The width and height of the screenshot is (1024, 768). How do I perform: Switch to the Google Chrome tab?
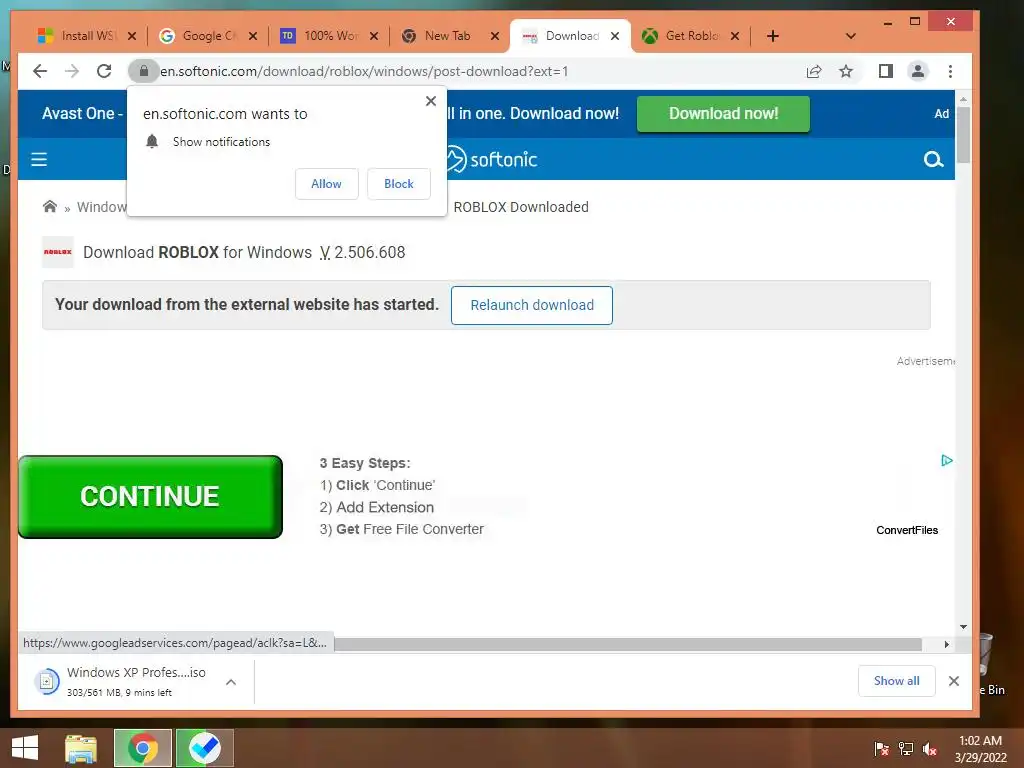pyautogui.click(x=198, y=36)
